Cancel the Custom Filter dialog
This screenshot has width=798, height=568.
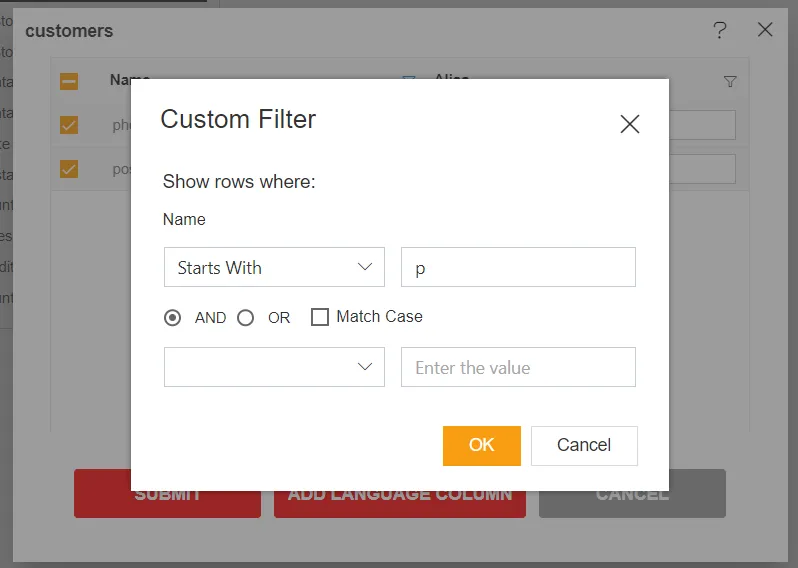pos(584,445)
